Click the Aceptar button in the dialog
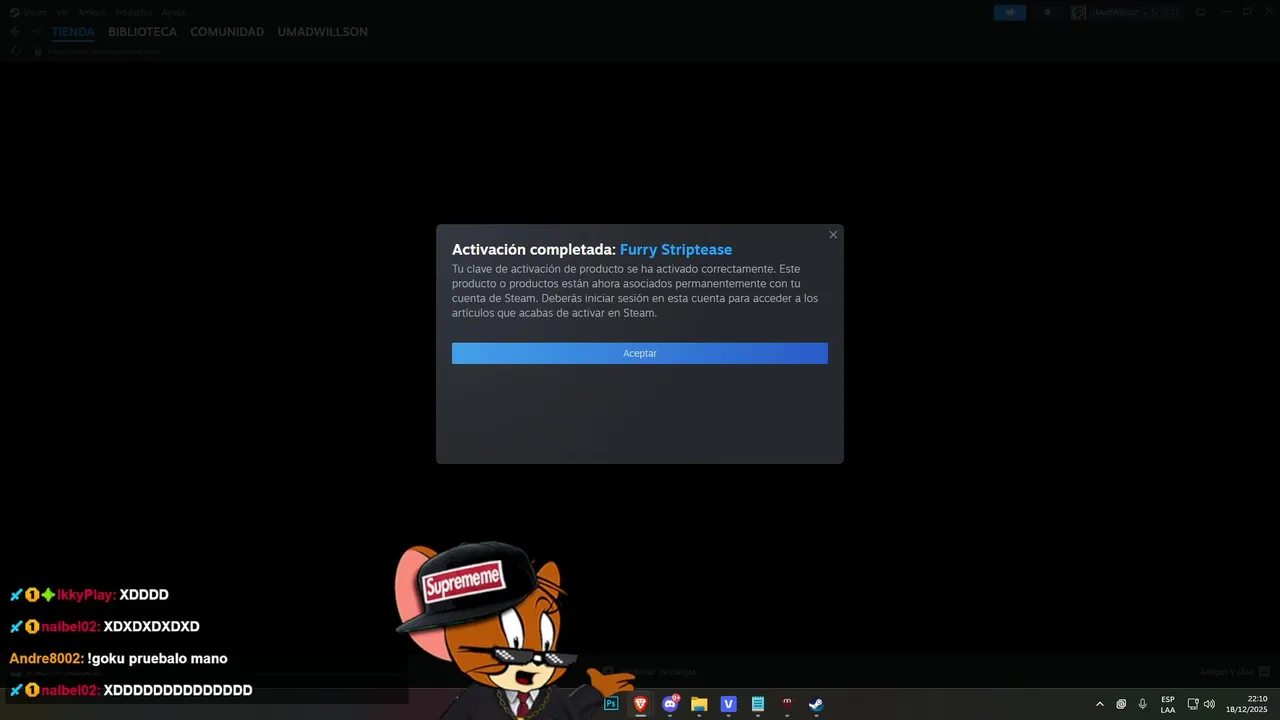Screen dimensions: 1280x720 tap(639, 353)
